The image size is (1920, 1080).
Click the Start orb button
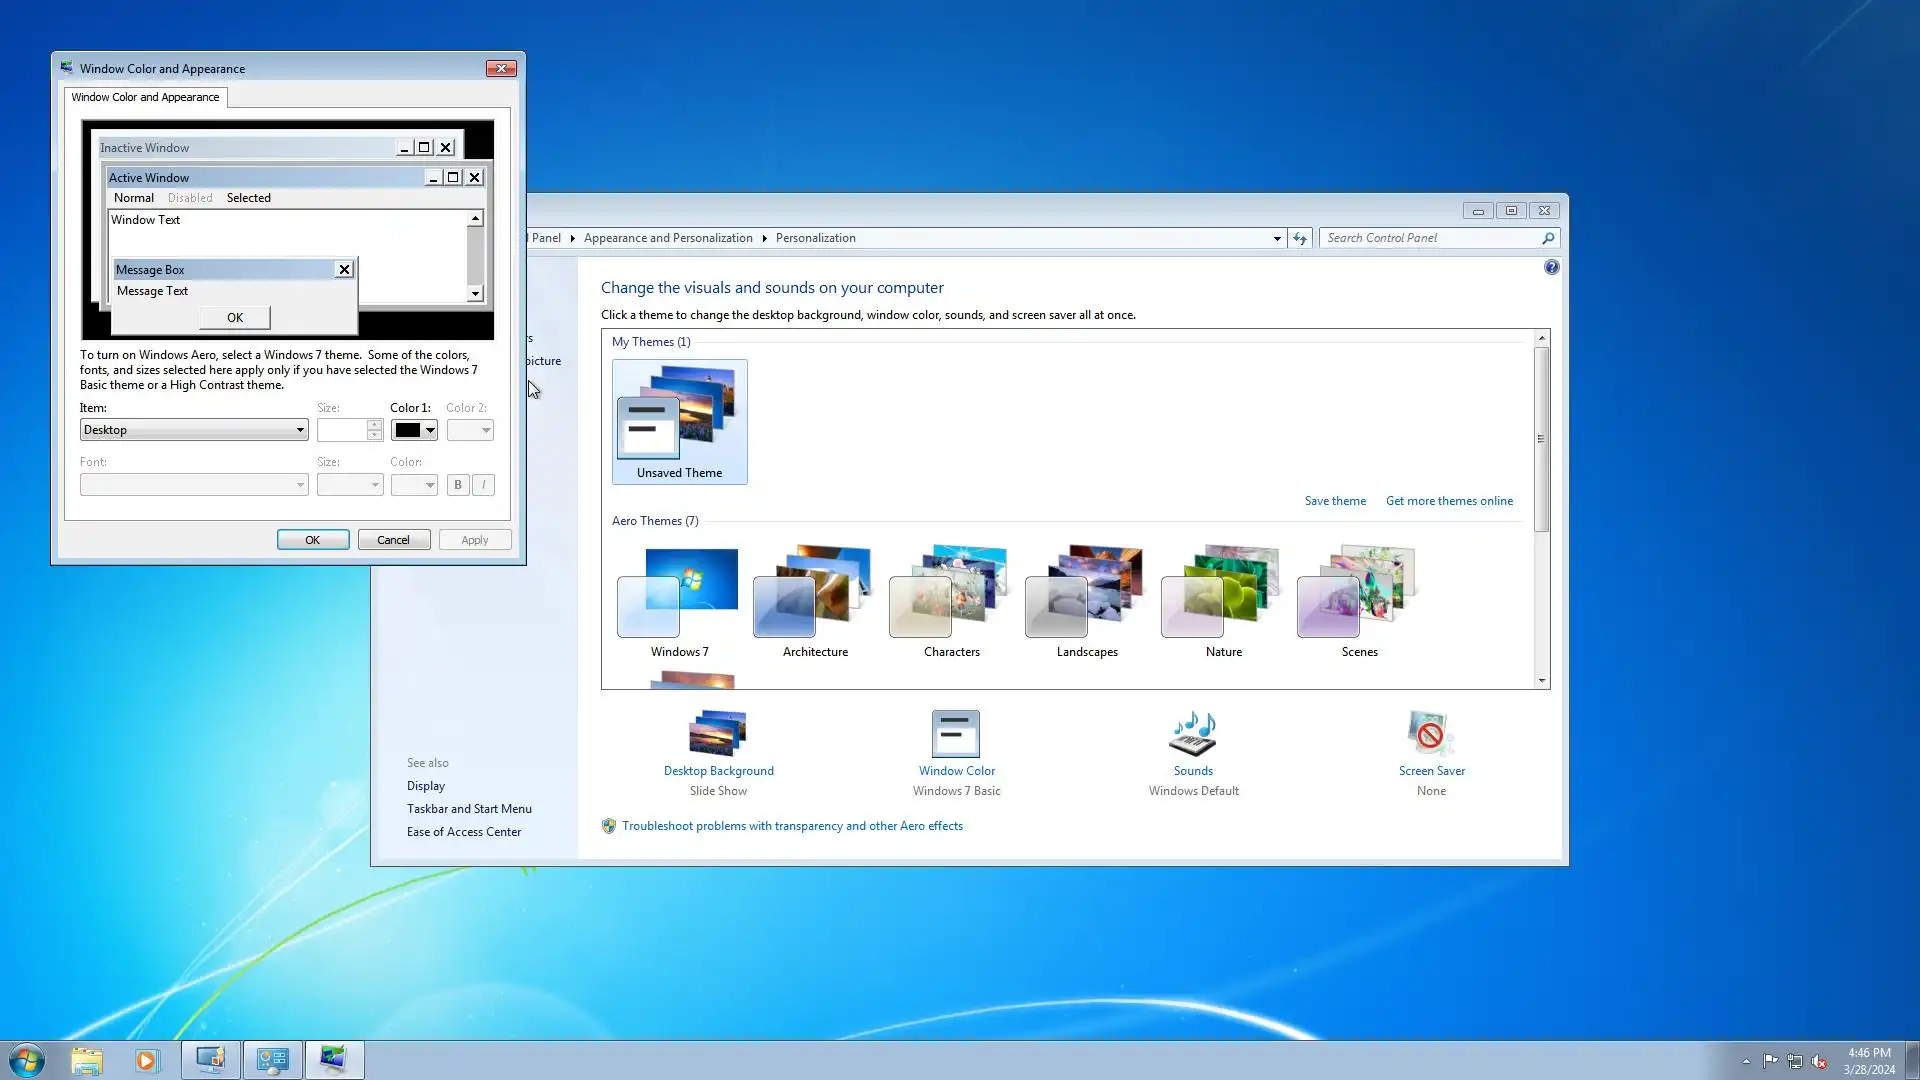coord(27,1060)
